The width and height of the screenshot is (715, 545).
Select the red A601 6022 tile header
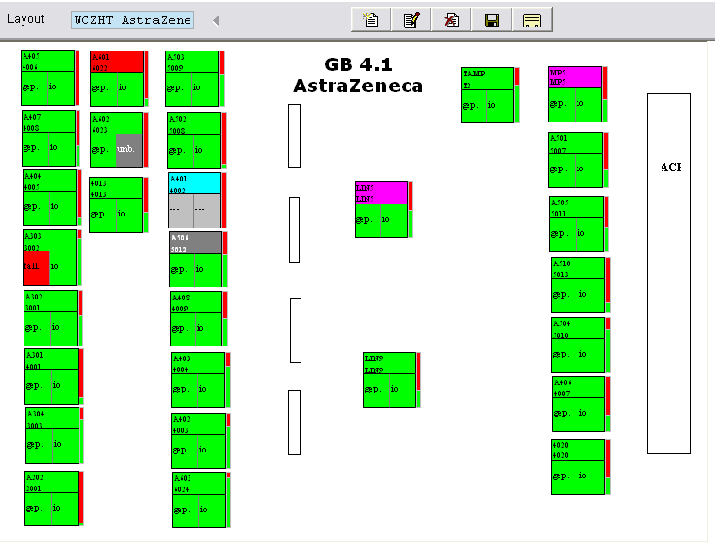[x=117, y=62]
